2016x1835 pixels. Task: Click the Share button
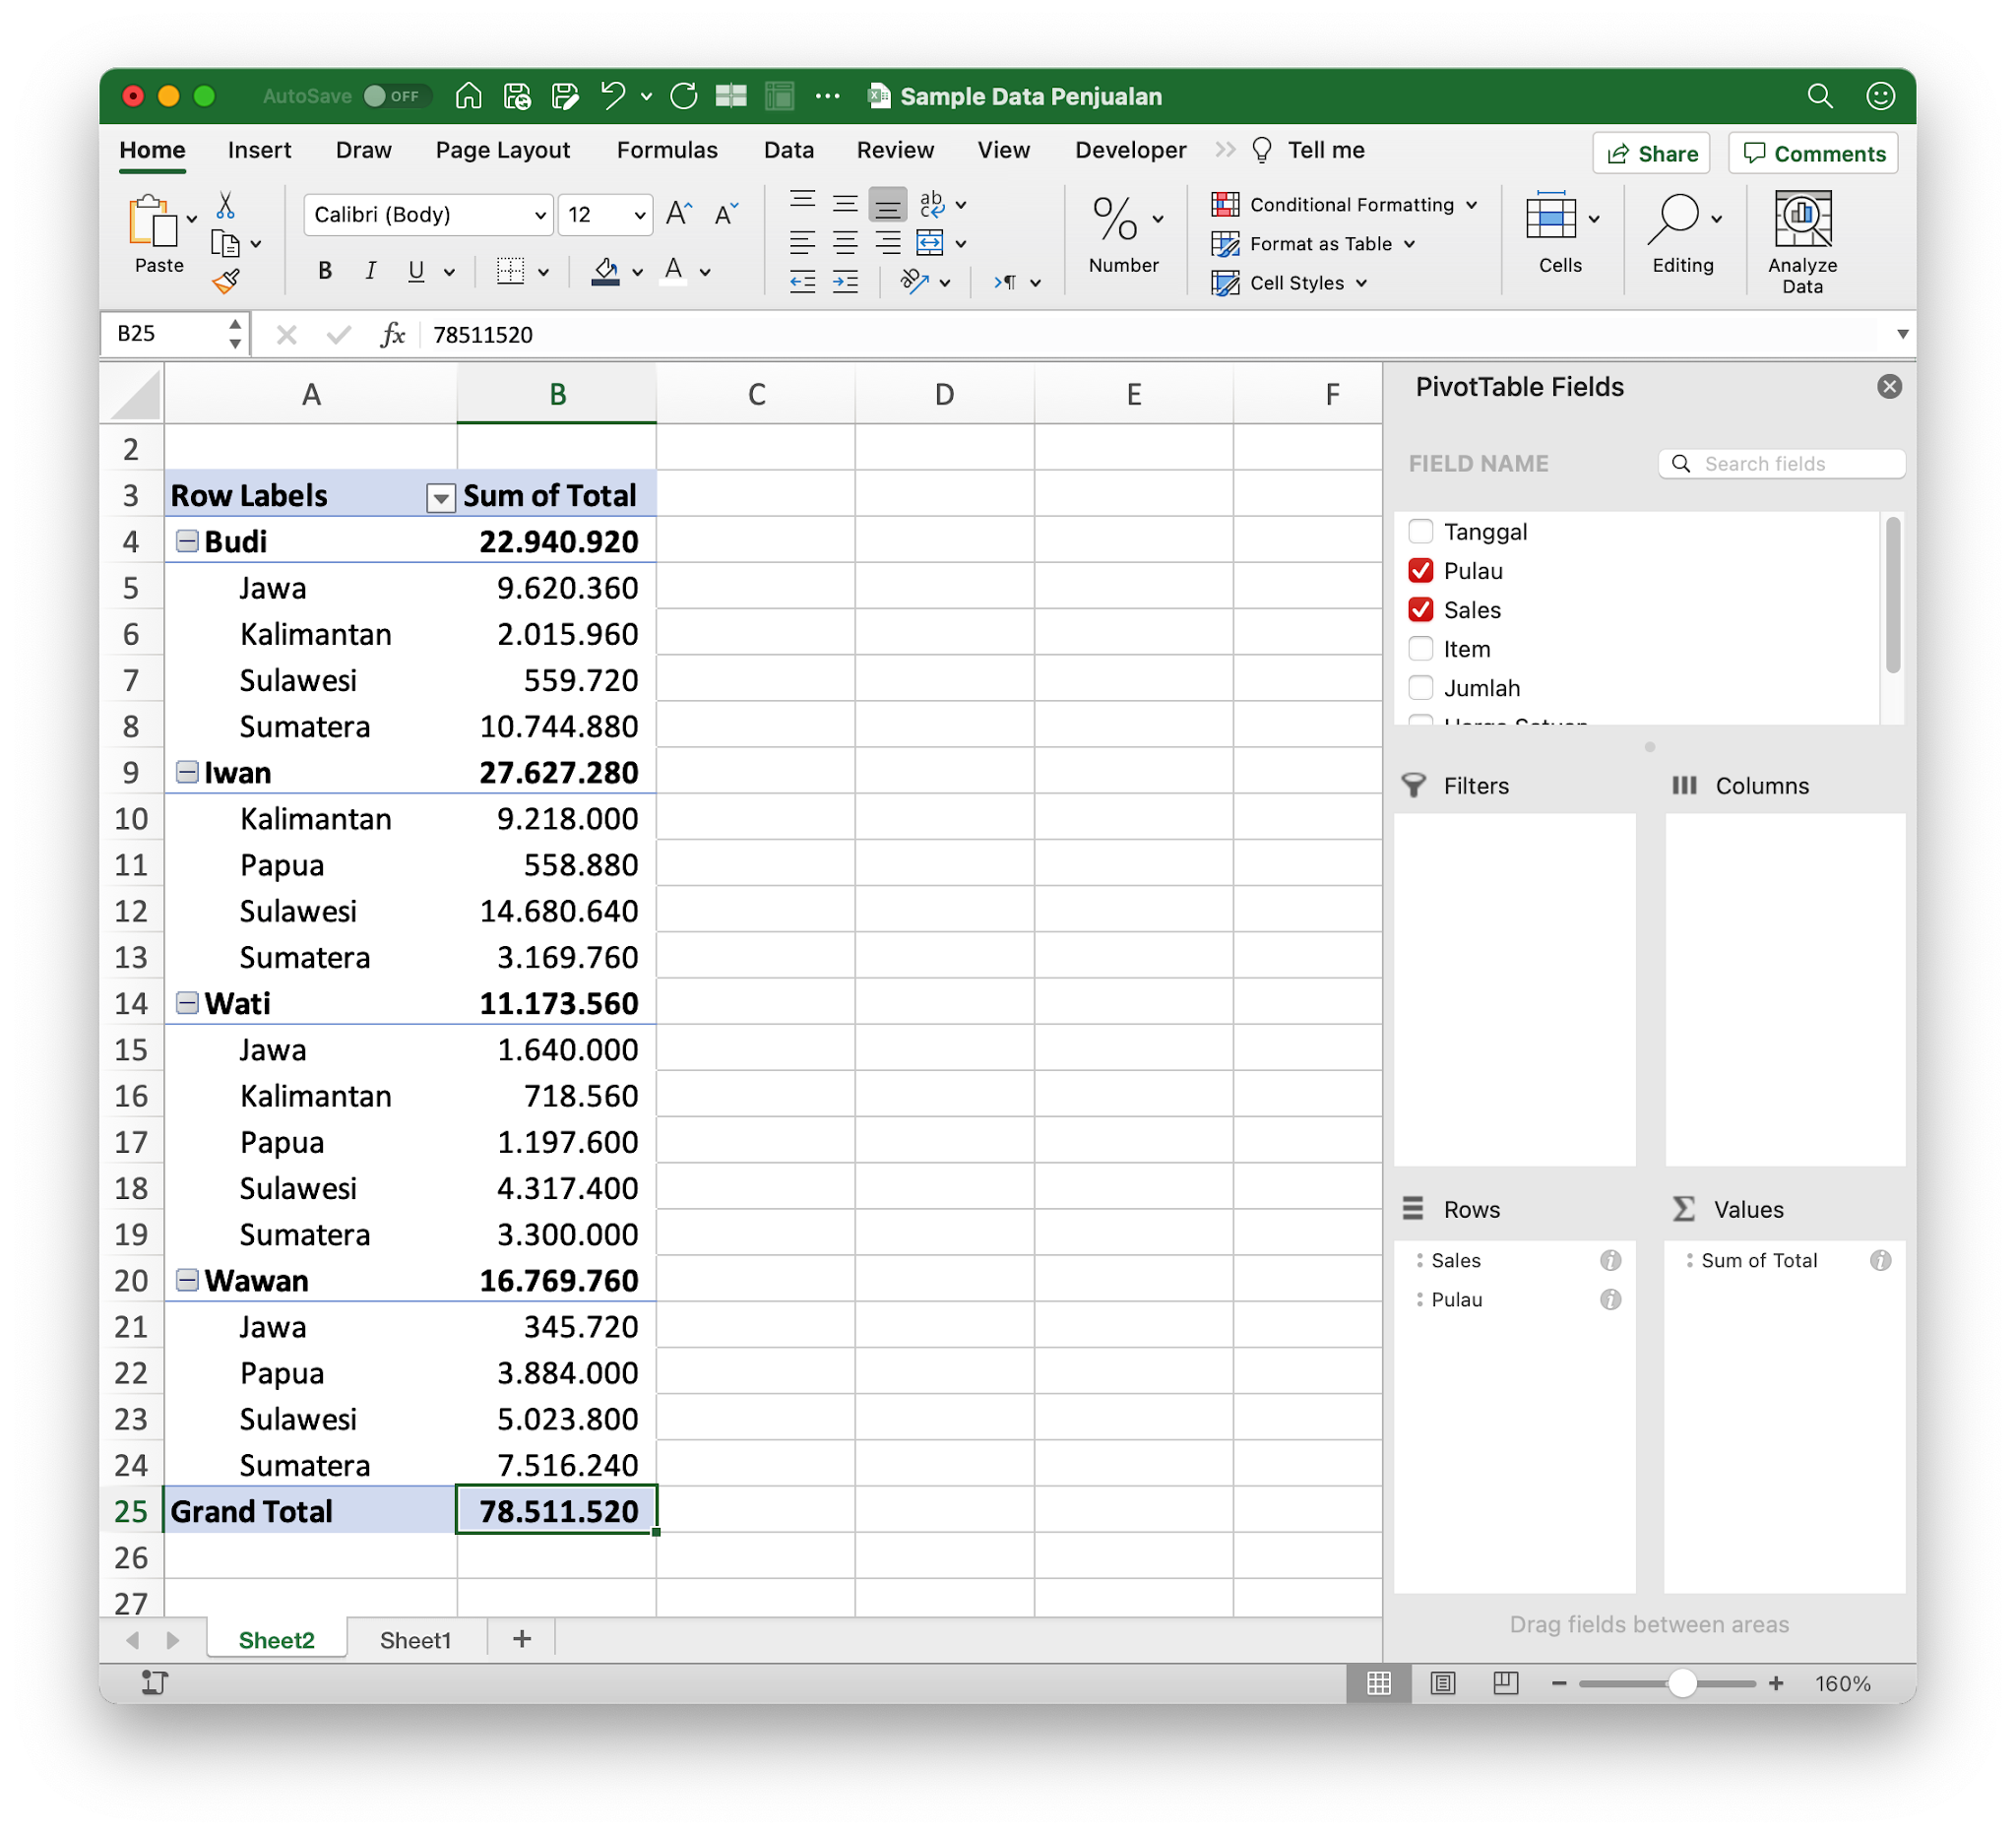(x=1651, y=153)
